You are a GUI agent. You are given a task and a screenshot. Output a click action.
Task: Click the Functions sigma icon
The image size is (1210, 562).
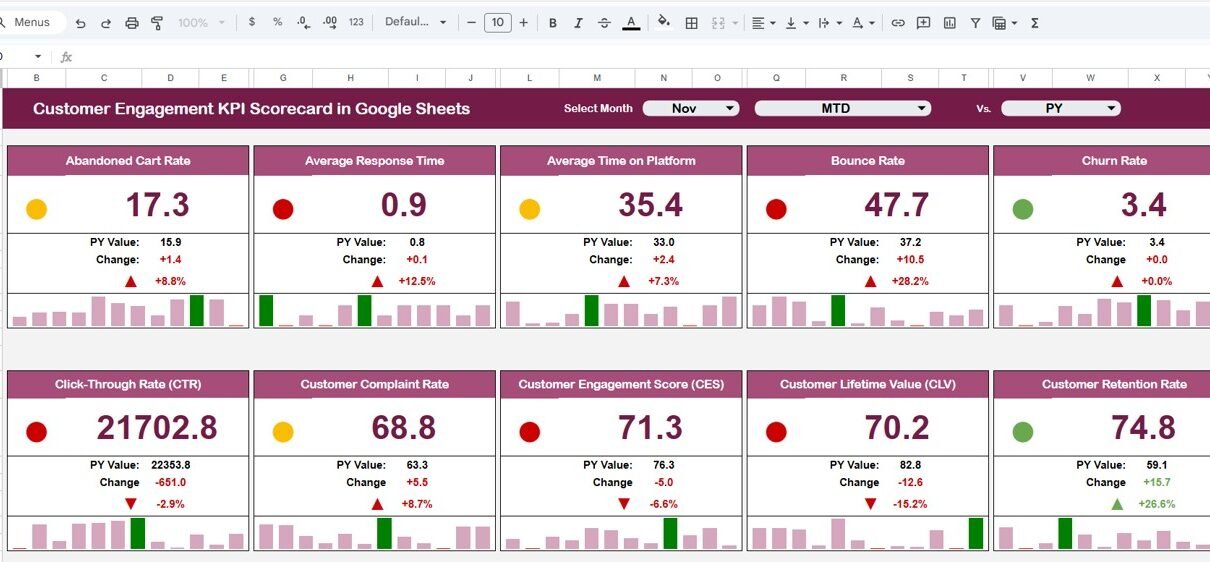1035,23
